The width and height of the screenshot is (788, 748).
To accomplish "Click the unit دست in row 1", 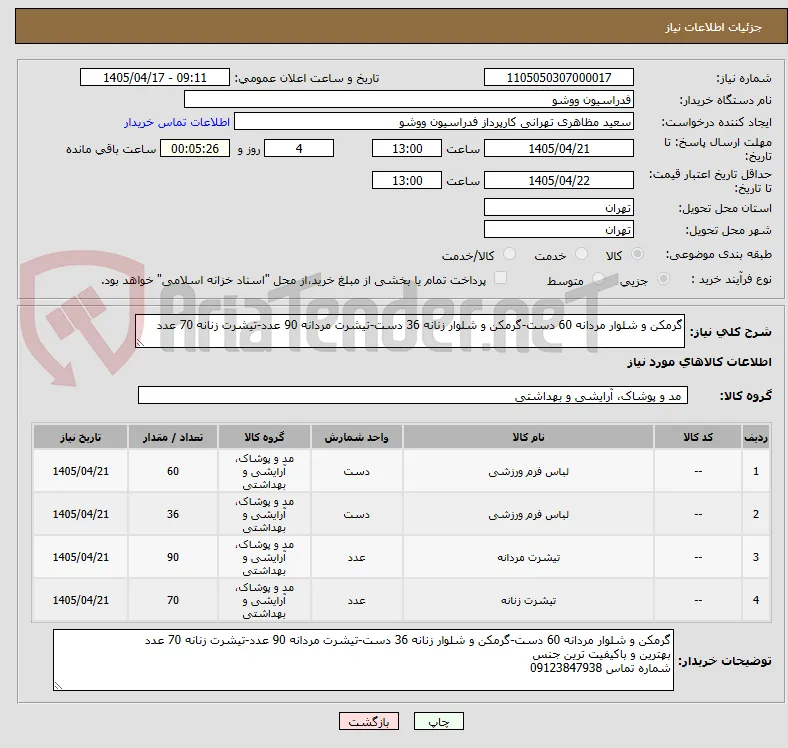I will 356,472.
